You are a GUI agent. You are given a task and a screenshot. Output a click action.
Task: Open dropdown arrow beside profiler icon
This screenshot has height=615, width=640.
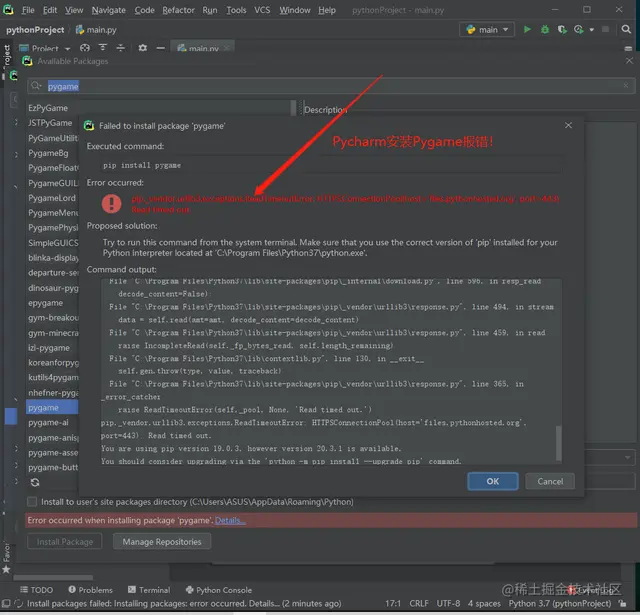591,30
